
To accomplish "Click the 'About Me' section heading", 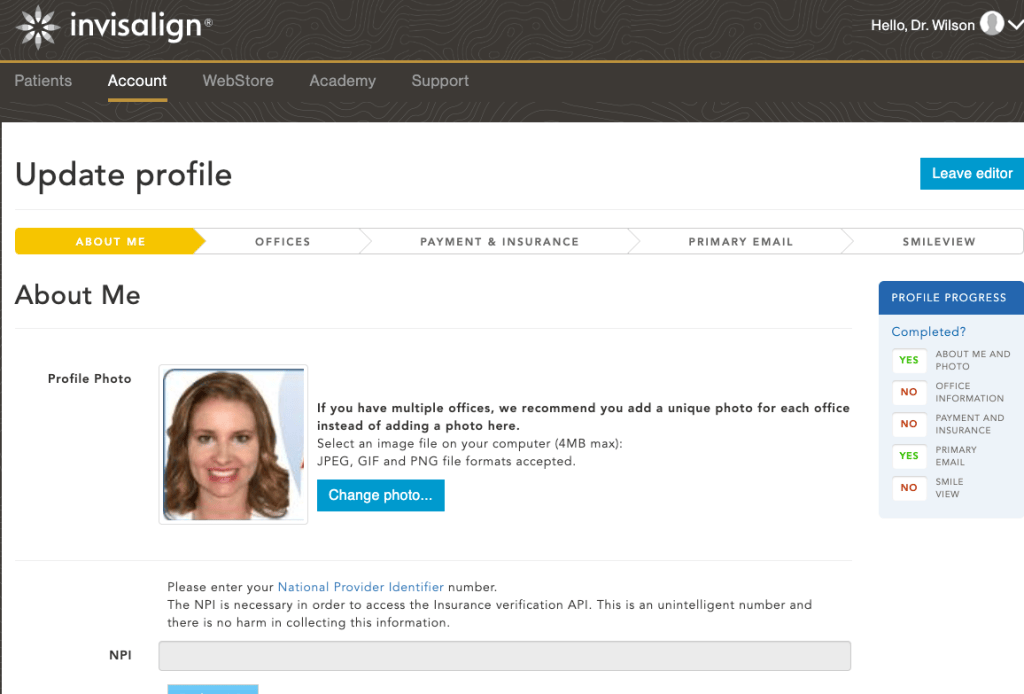I will [78, 296].
